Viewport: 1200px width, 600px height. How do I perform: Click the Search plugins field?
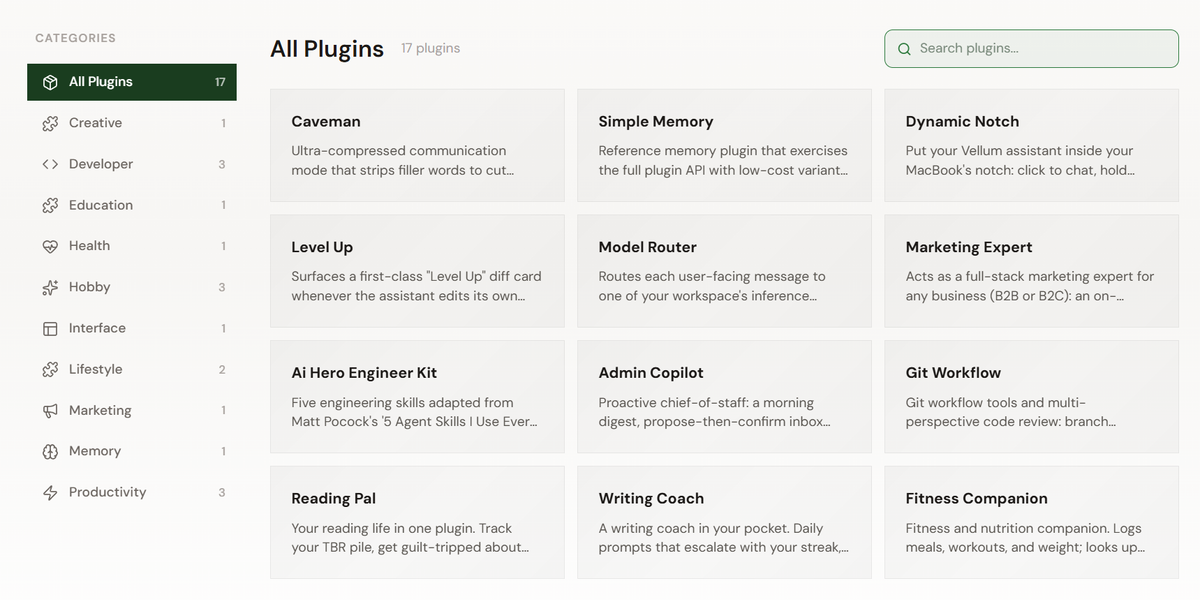coord(1031,49)
